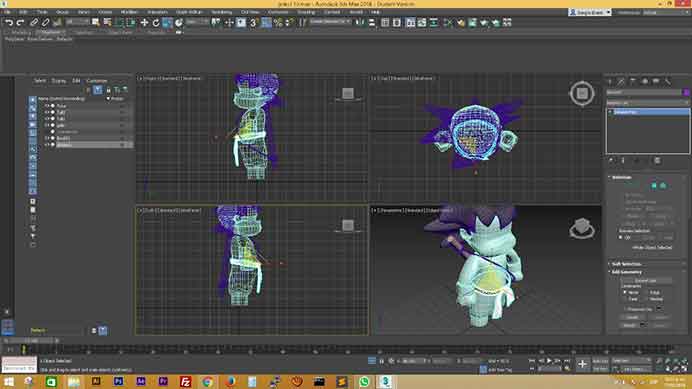
Task: Open the Schematic View
Action: [434, 23]
